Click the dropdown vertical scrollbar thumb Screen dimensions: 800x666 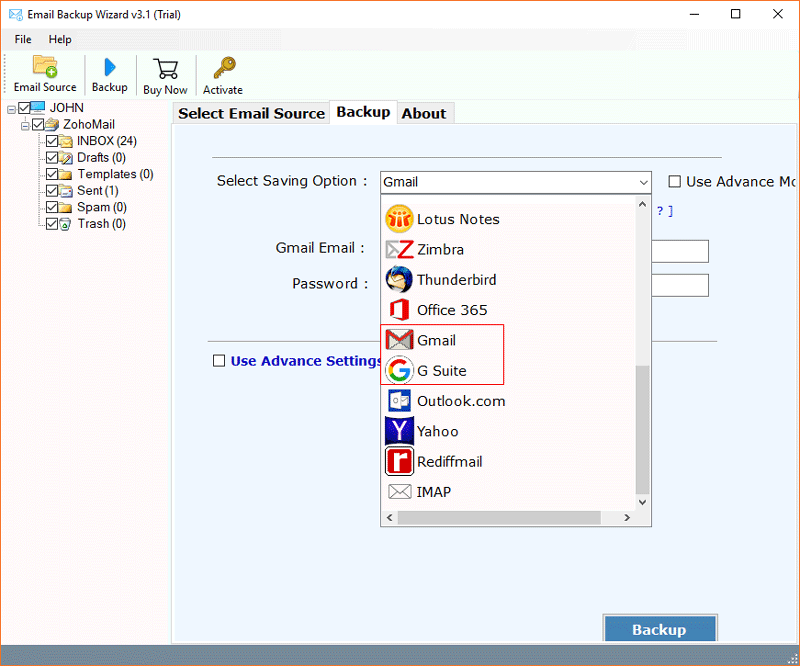pyautogui.click(x=642, y=429)
